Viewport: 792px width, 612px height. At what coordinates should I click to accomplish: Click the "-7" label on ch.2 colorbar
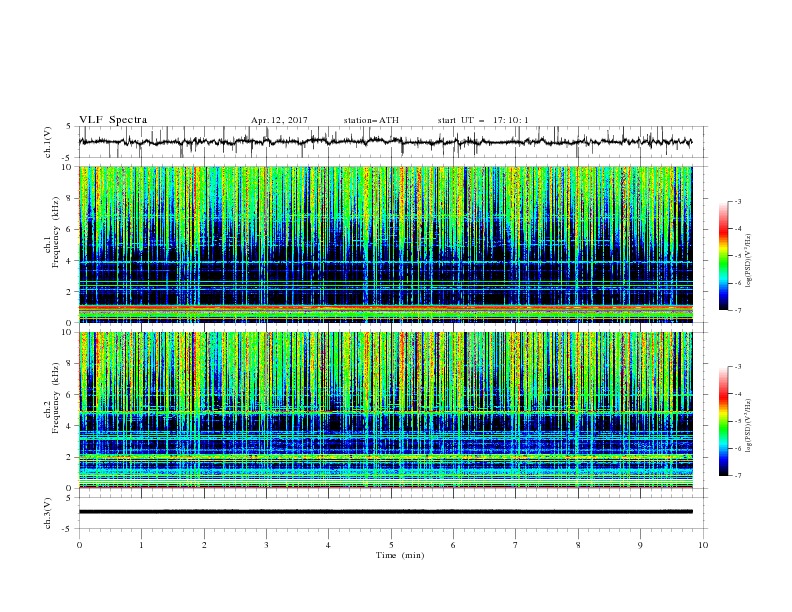(x=738, y=475)
